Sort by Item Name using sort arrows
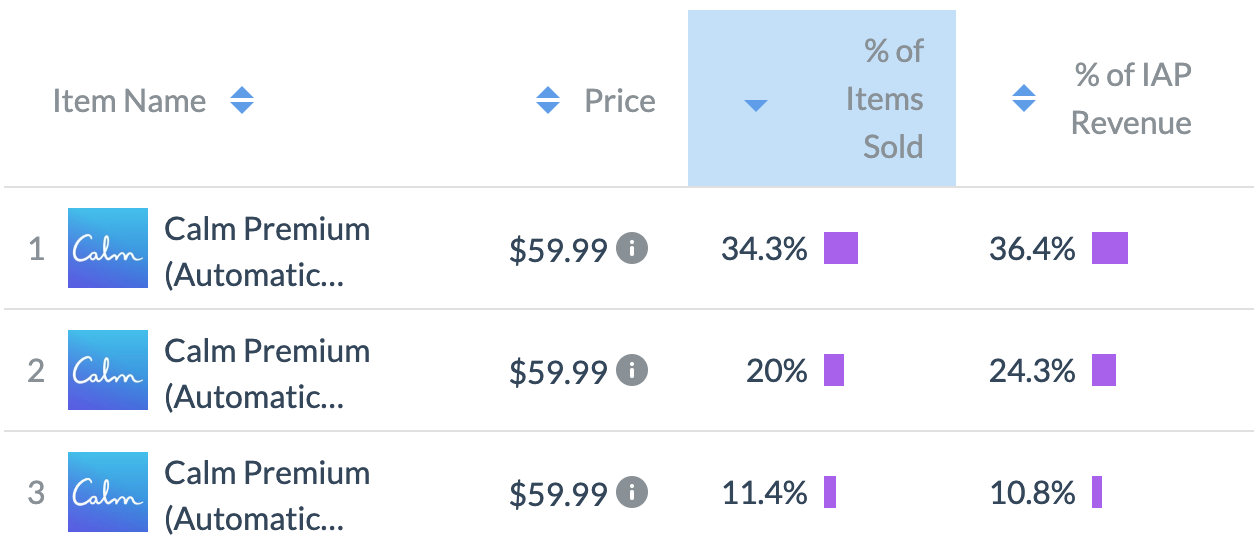 click(x=242, y=101)
